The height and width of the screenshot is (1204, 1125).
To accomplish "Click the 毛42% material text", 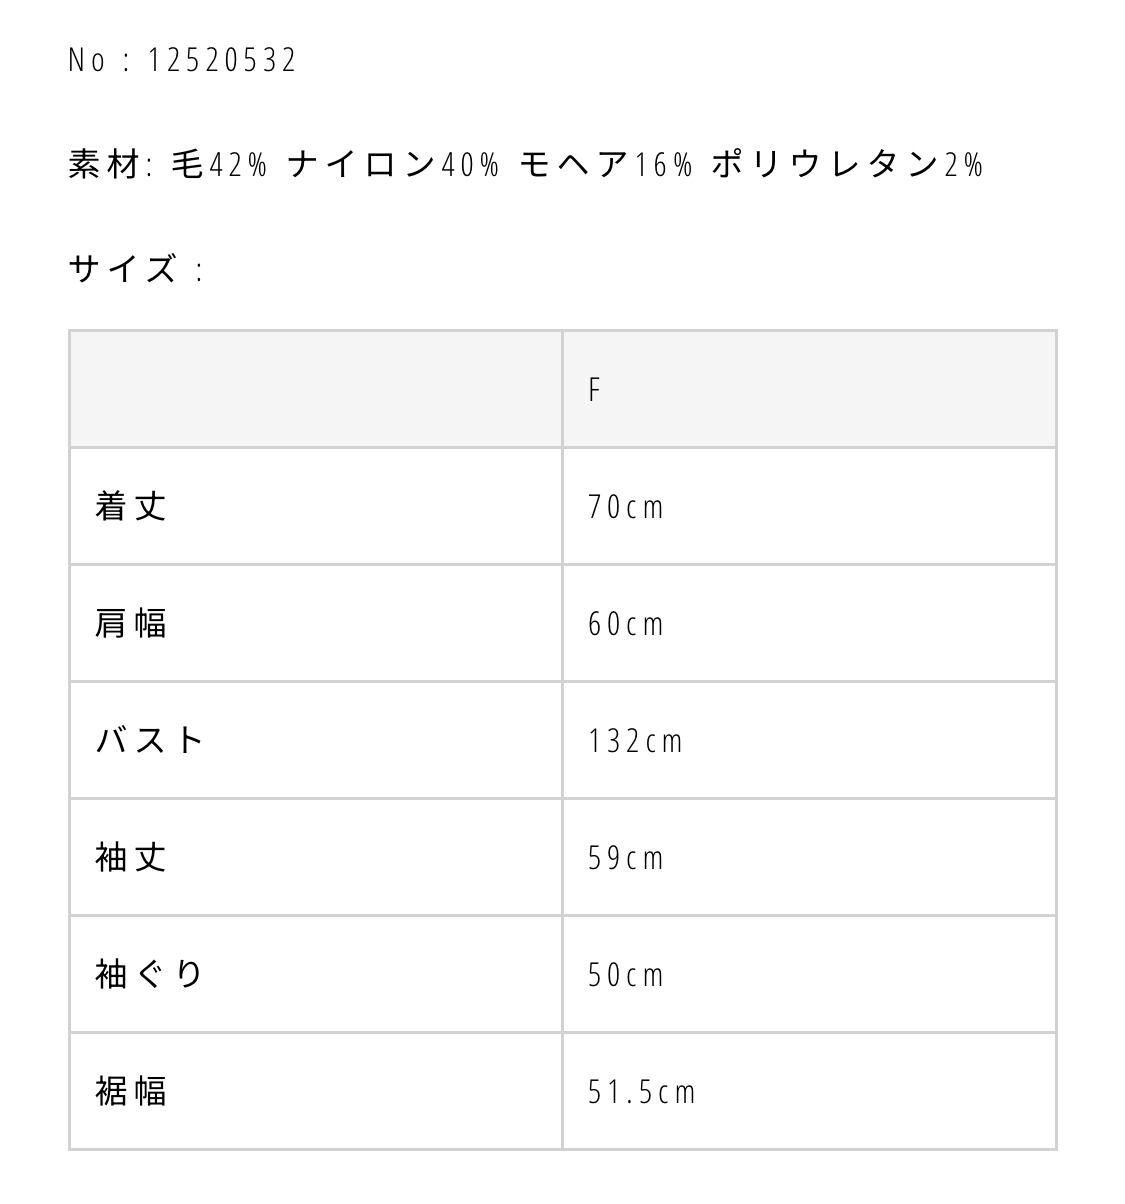I will (219, 164).
